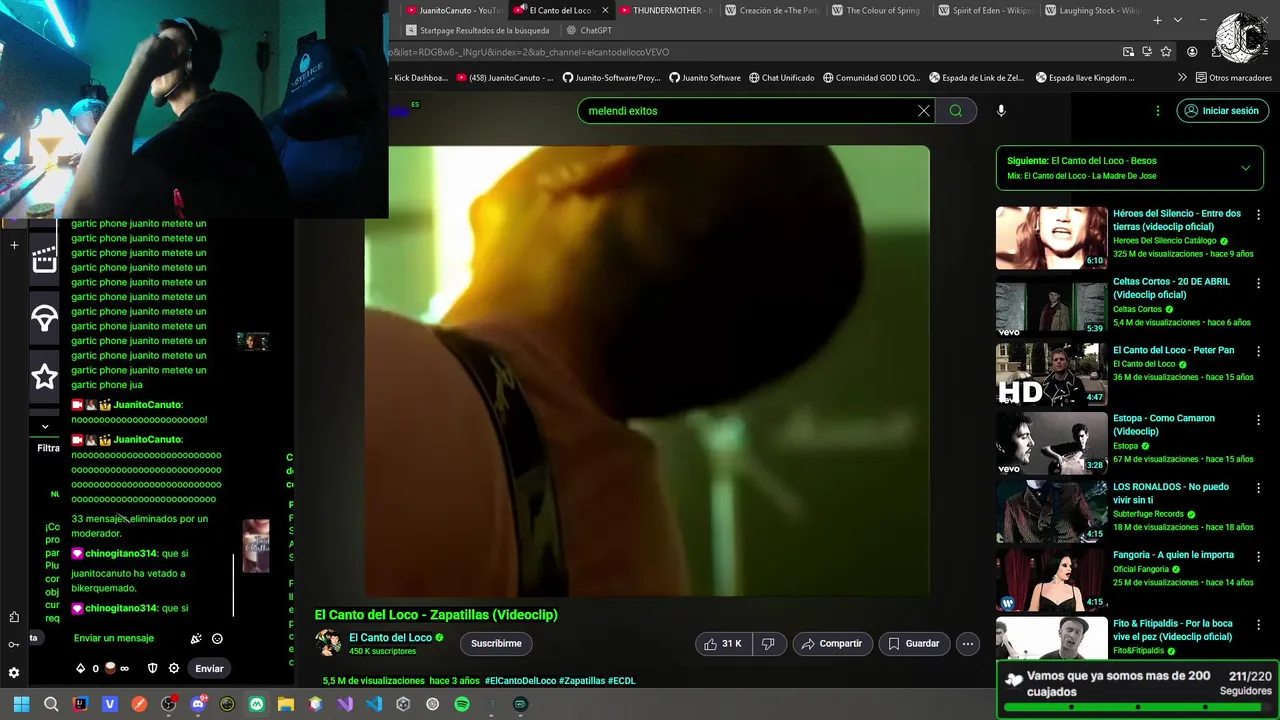Viewport: 1280px width, 720px height.
Task: Dislike the Zapatillas video
Action: [x=768, y=644]
